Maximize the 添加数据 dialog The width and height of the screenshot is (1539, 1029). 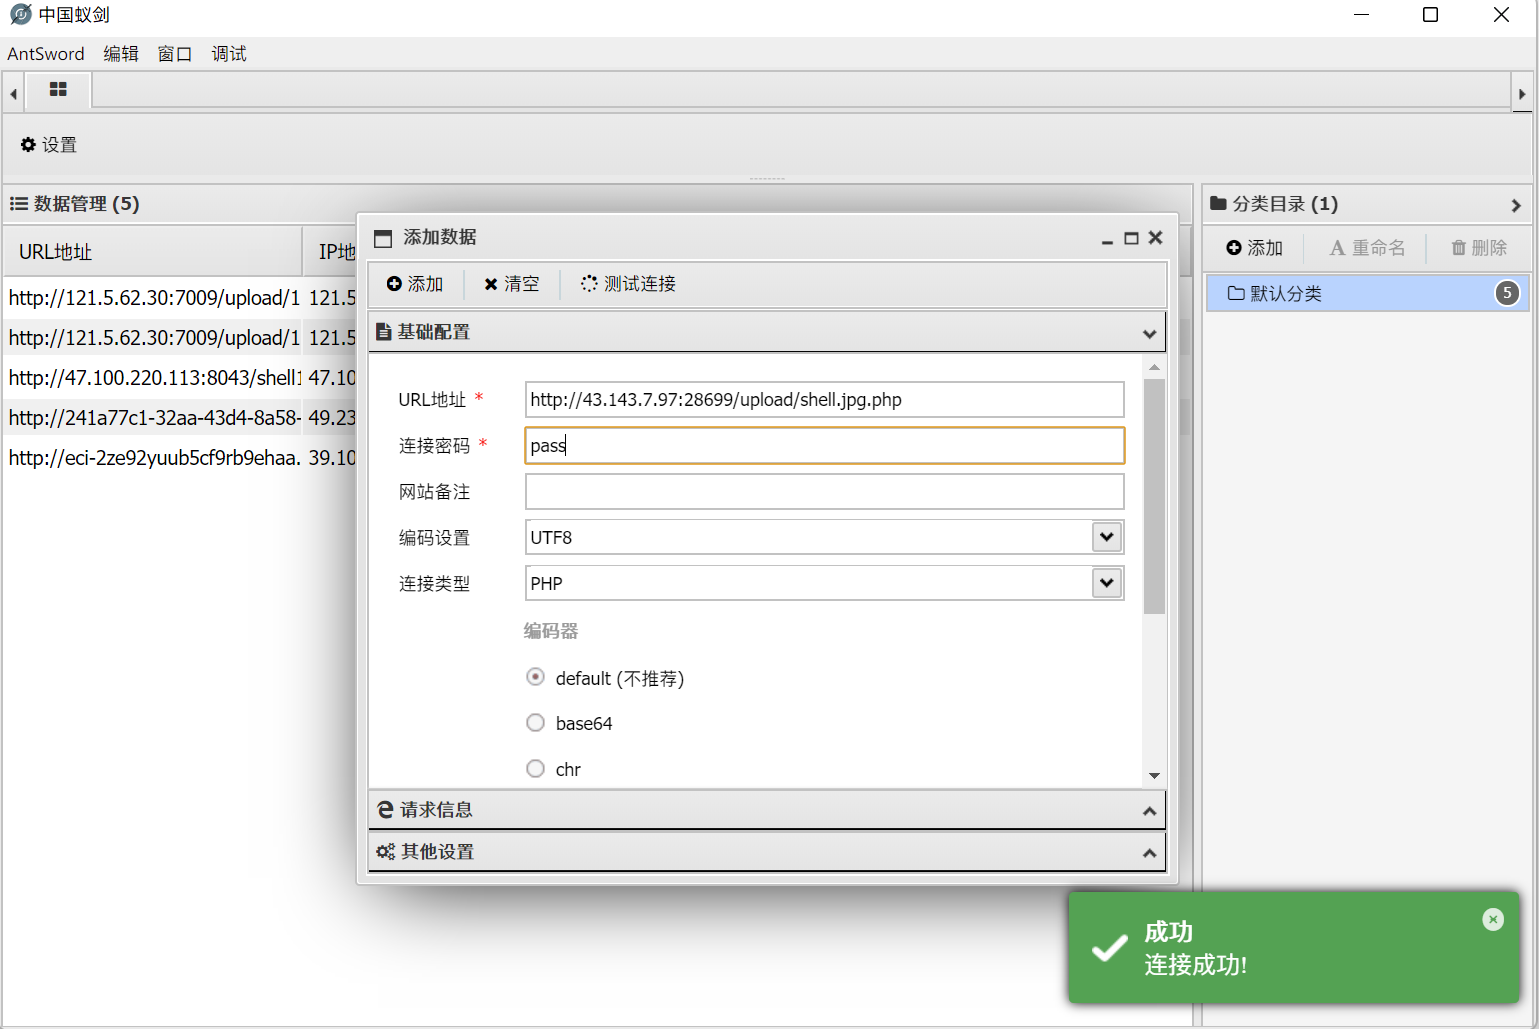(x=1131, y=238)
